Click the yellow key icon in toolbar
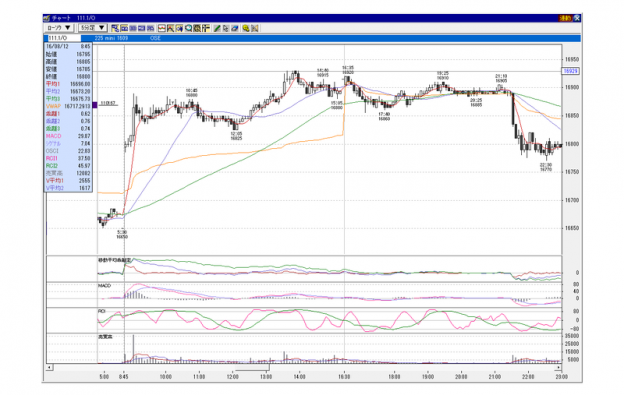The image size is (624, 395). (246, 28)
